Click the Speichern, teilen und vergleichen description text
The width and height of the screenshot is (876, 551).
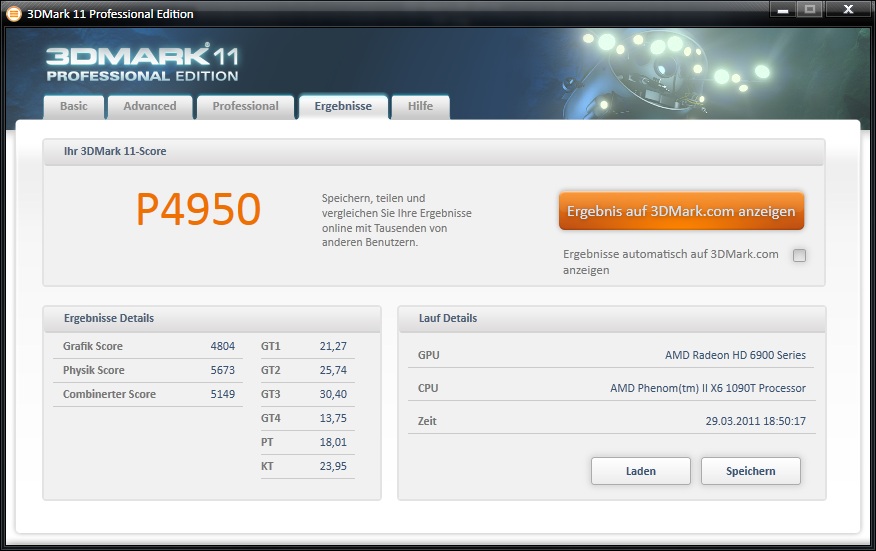[x=397, y=220]
